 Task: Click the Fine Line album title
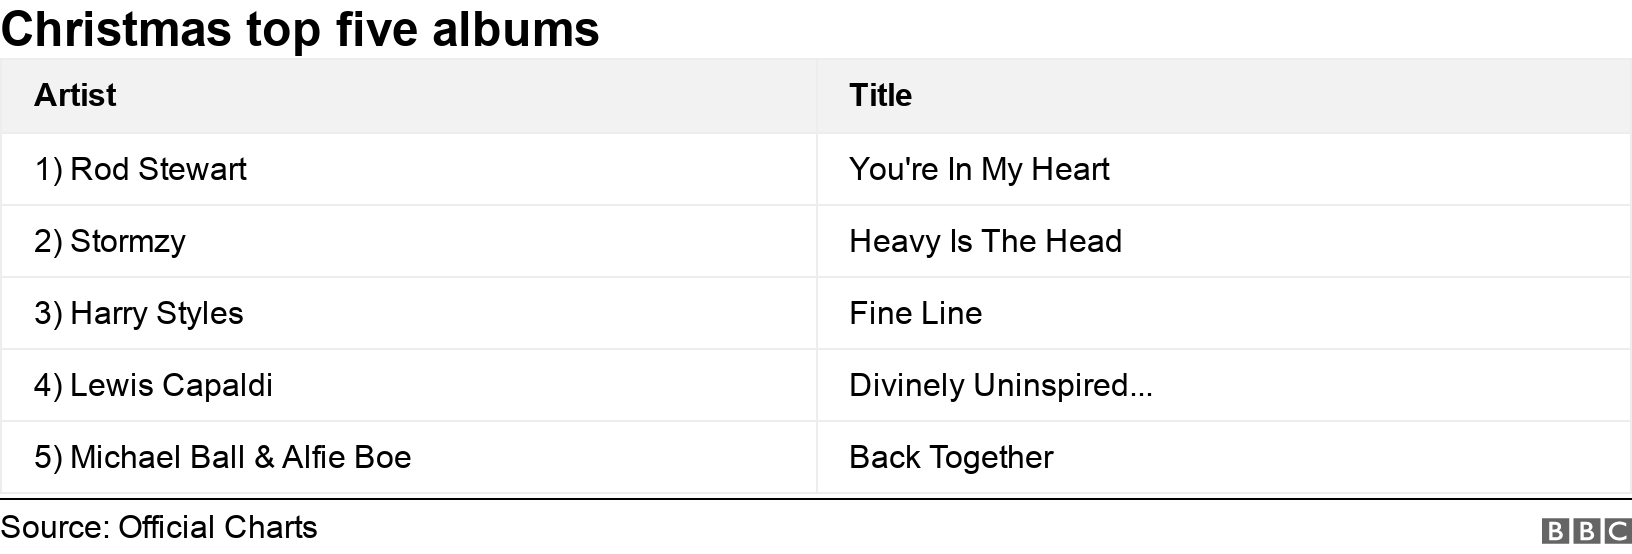[x=915, y=313]
